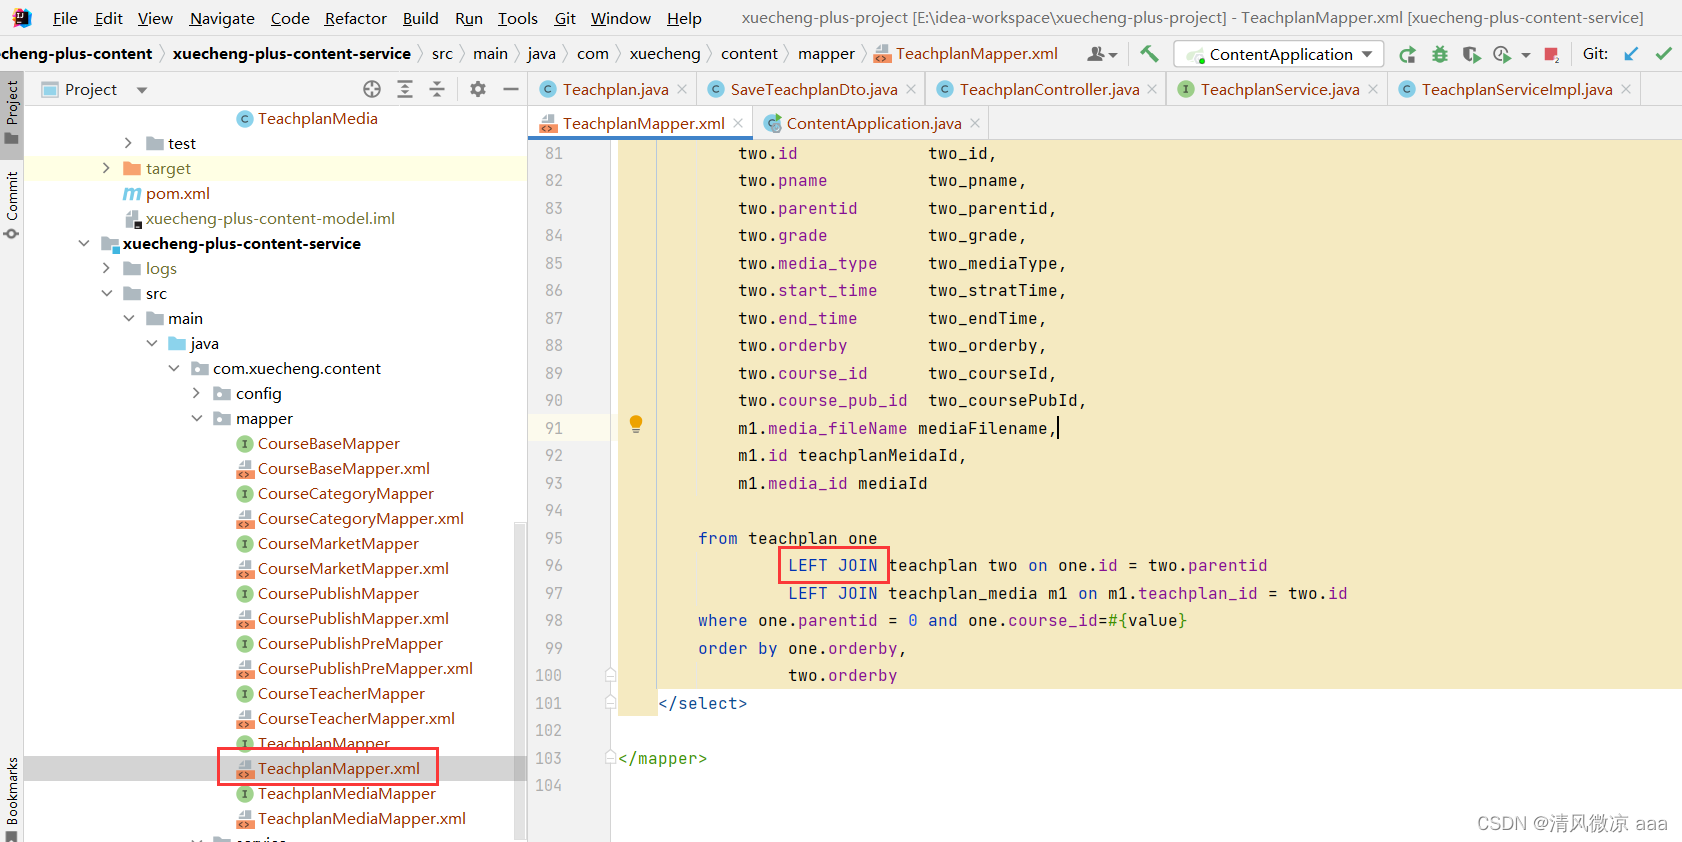Close the TeachplanController.java tab
This screenshot has height=842, width=1682.
click(1152, 89)
